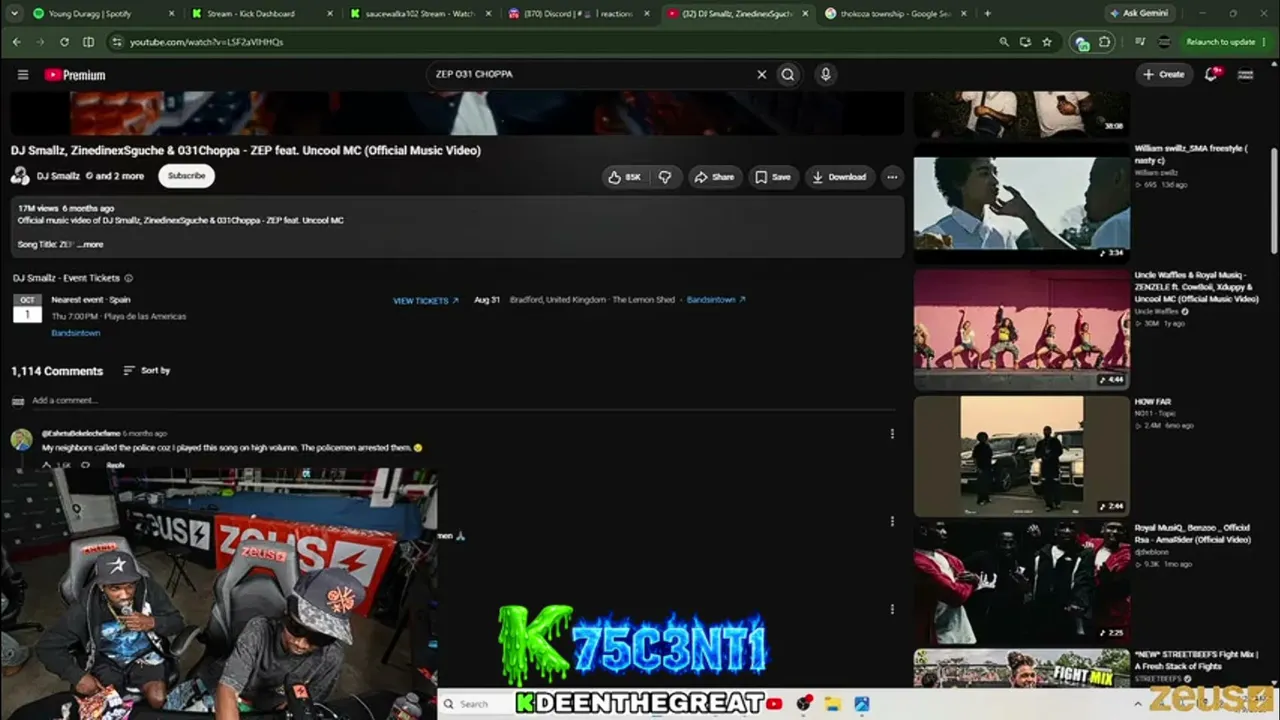Open the YouTube account avatar menu

click(1246, 74)
